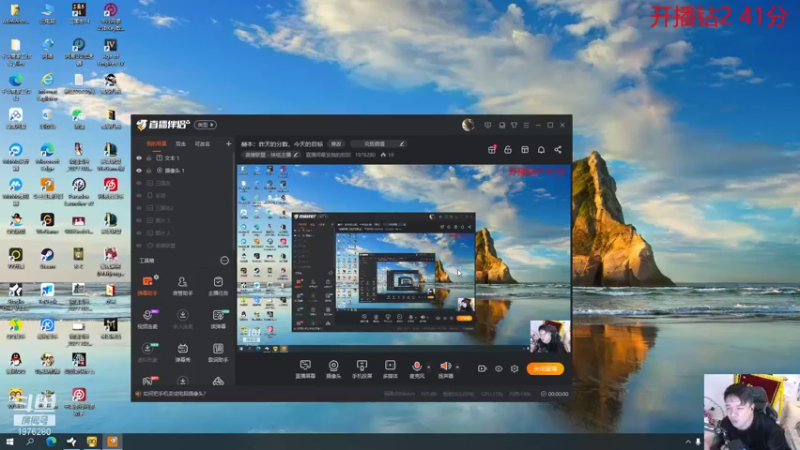Open the Windows Start menu
Viewport: 800px width, 450px height.
click(x=10, y=442)
